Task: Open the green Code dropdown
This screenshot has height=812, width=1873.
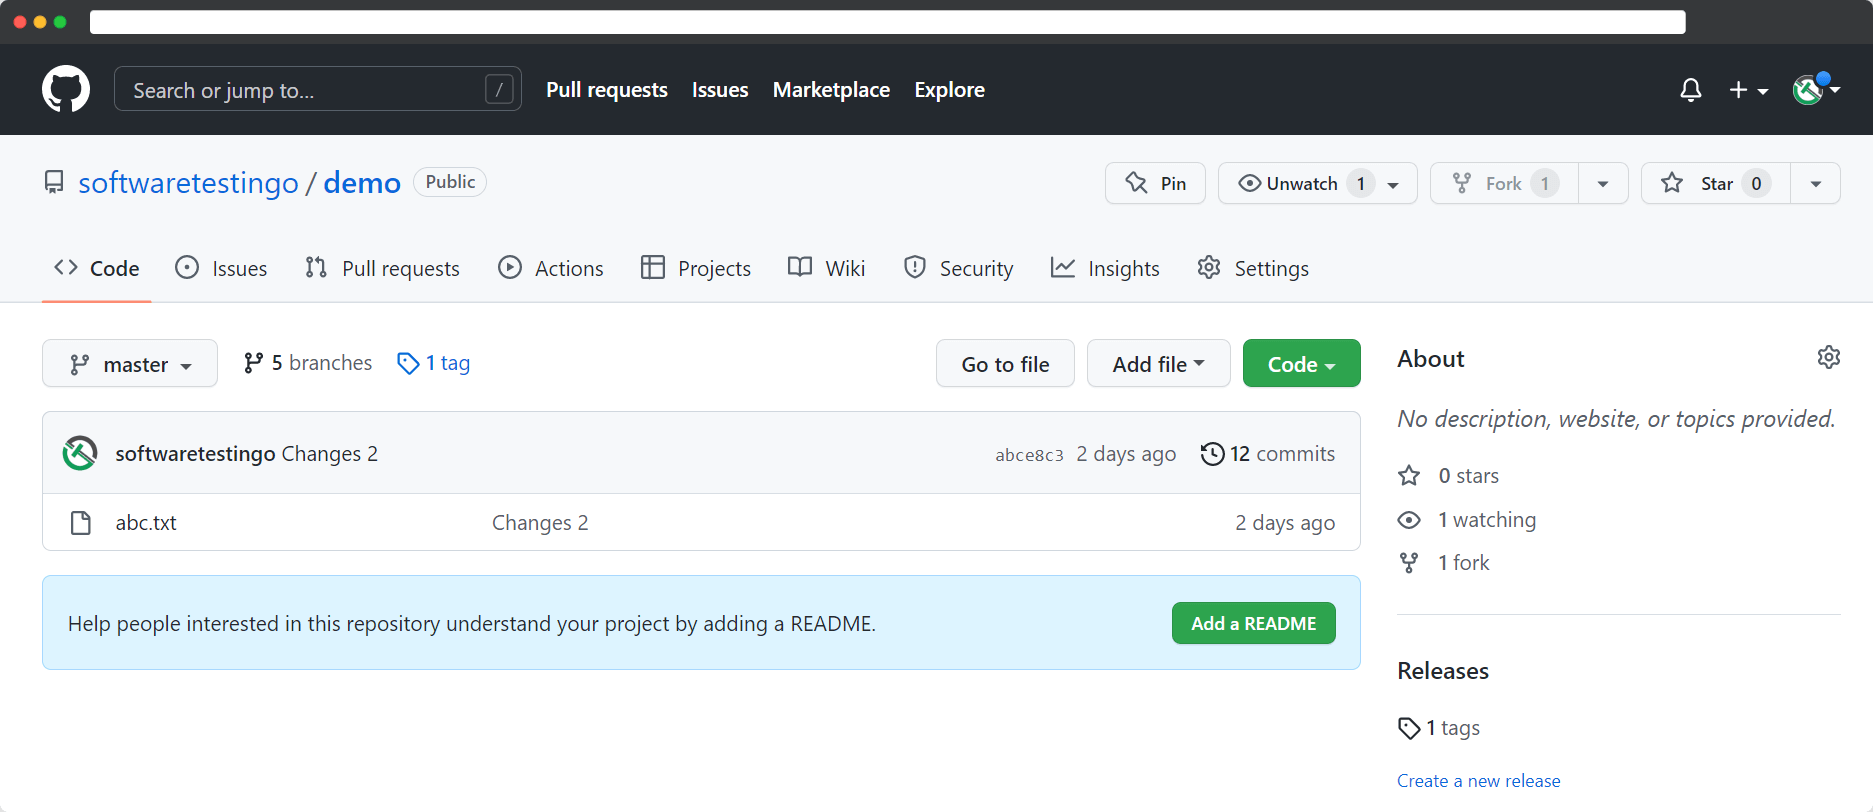Action: [1301, 364]
